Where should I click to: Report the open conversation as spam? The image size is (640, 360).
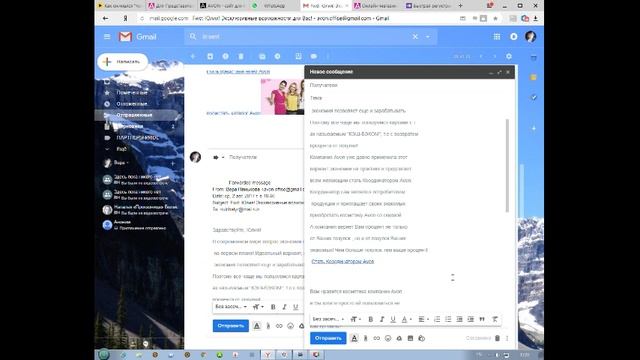pos(225,56)
